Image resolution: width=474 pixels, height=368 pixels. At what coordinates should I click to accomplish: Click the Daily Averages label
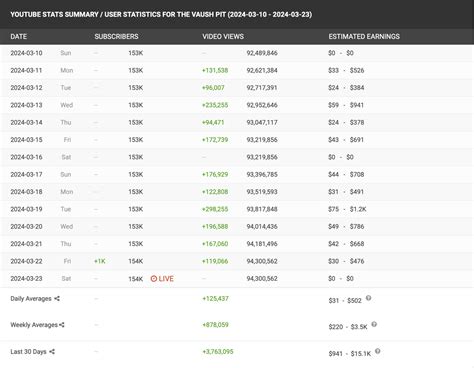(x=31, y=299)
